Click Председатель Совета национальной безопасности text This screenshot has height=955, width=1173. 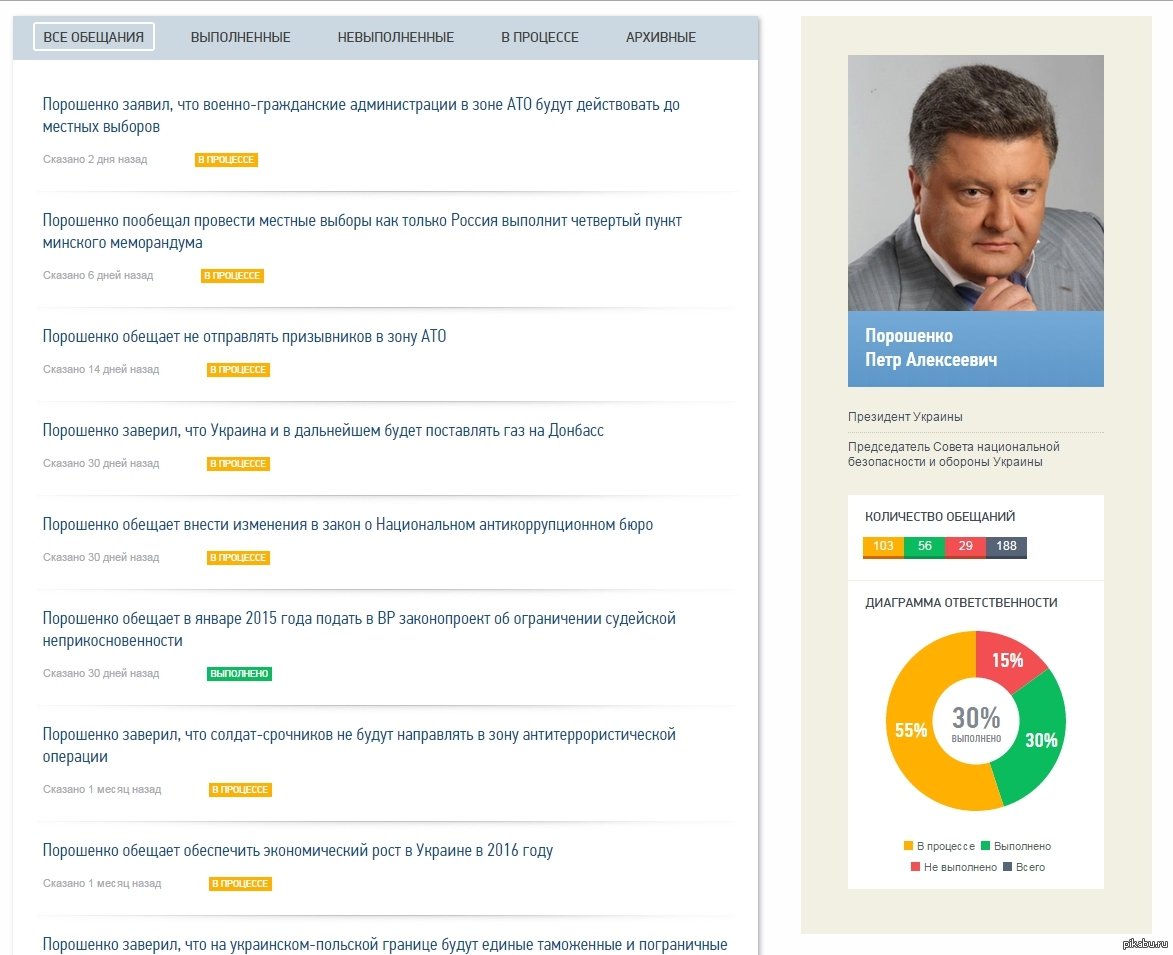[x=954, y=454]
